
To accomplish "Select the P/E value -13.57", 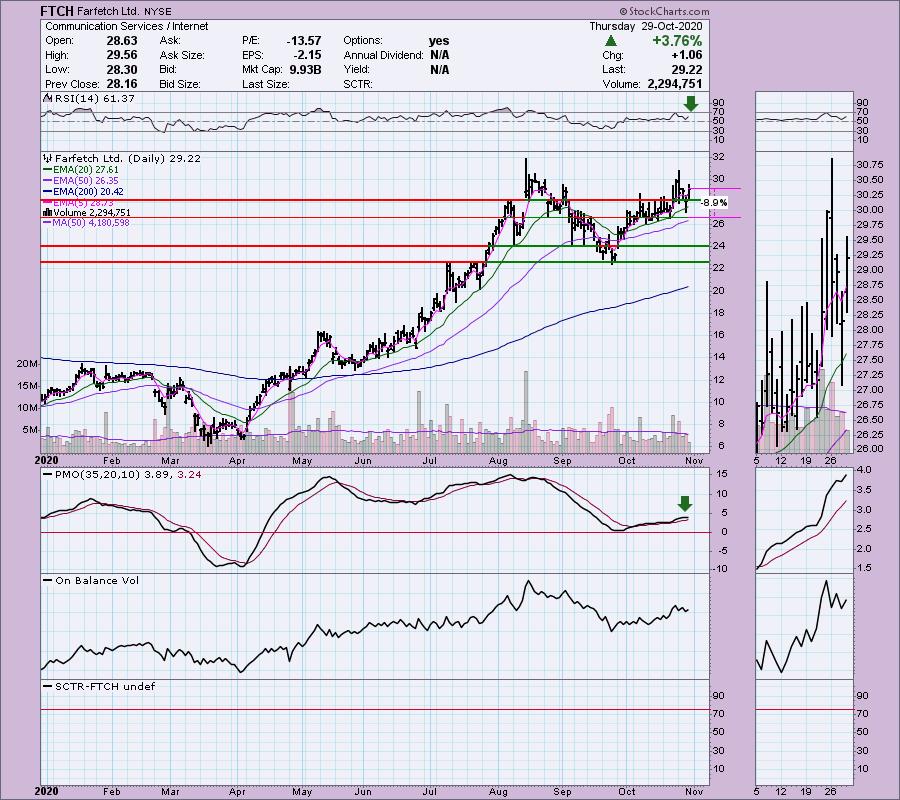I will click(304, 41).
